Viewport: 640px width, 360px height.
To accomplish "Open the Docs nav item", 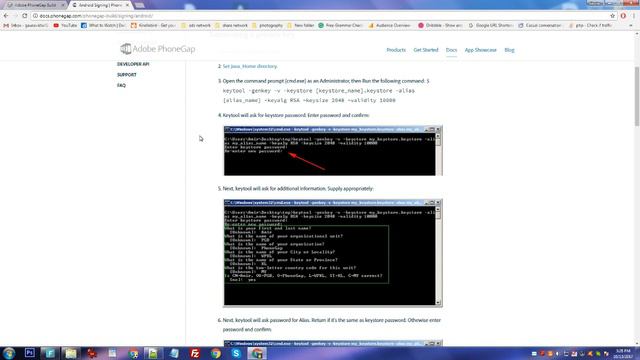I will (451, 50).
